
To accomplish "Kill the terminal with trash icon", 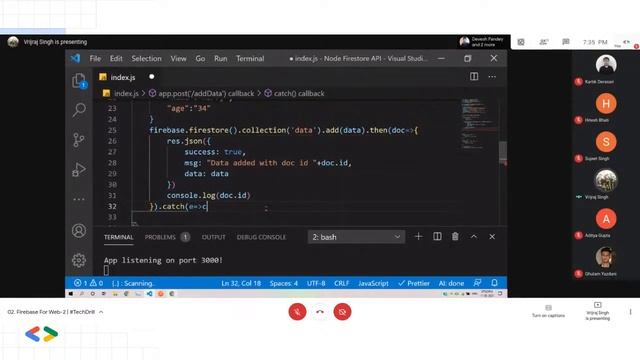I will click(x=455, y=237).
